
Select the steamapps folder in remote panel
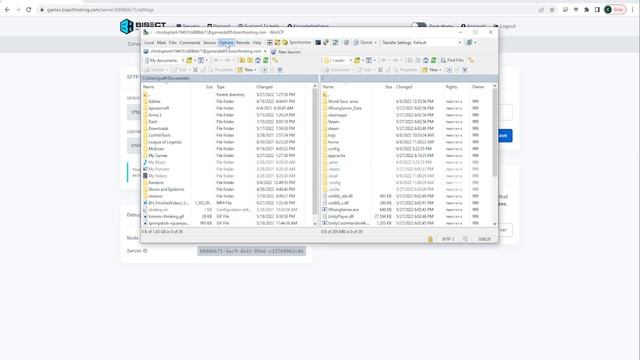tap(337, 115)
